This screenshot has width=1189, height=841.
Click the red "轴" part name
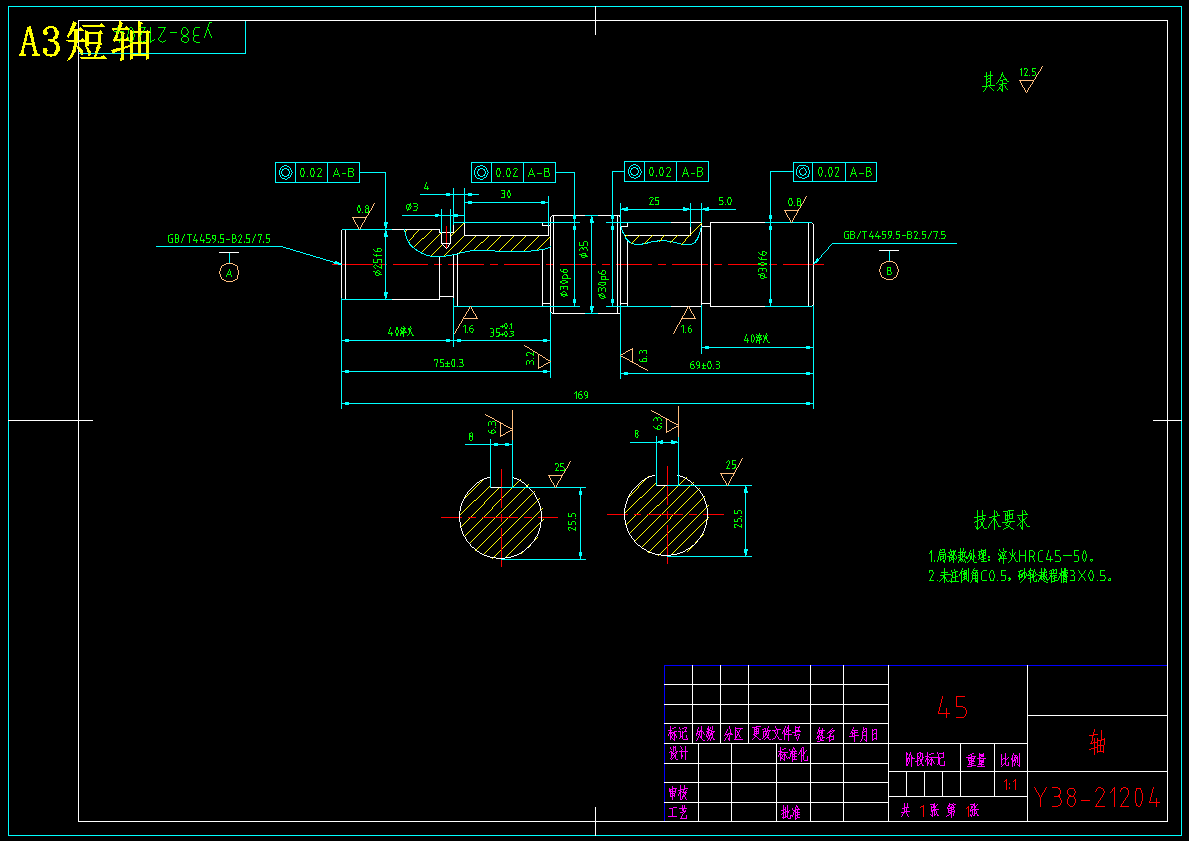coord(1097,742)
